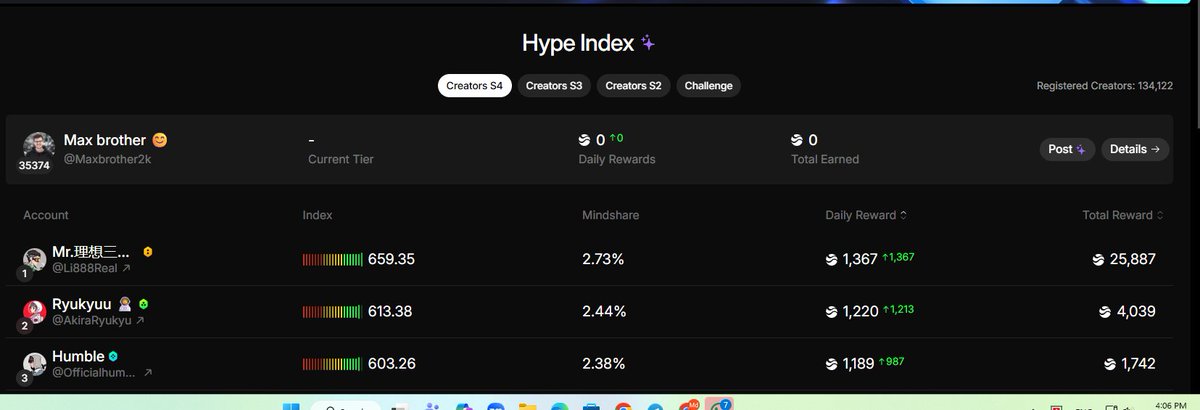This screenshot has width=1200, height=410.
Task: Click the 35374 rank badge
Action: pos(34,166)
